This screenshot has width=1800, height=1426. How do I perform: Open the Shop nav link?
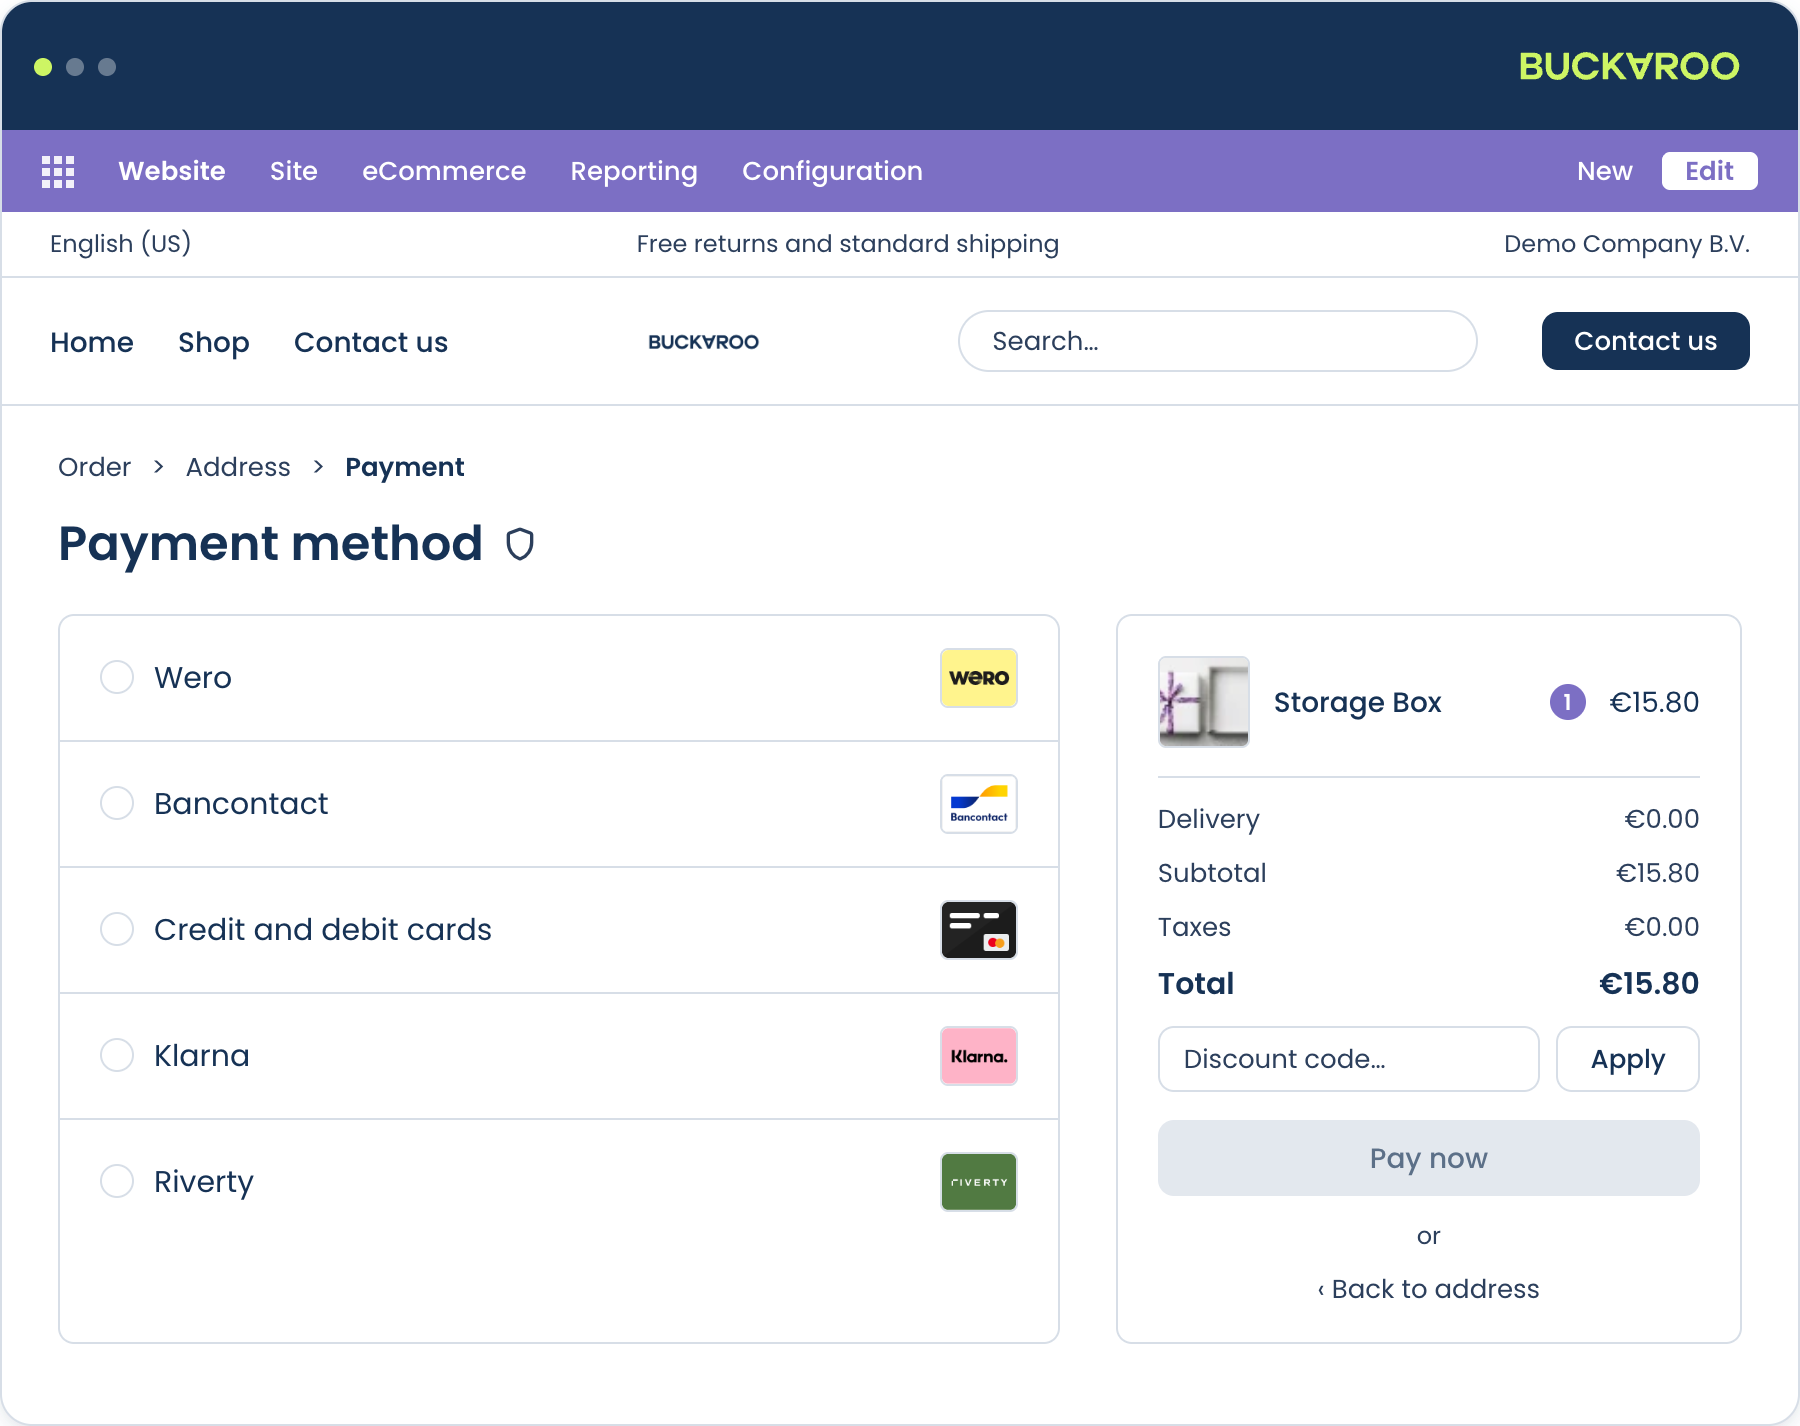214,342
